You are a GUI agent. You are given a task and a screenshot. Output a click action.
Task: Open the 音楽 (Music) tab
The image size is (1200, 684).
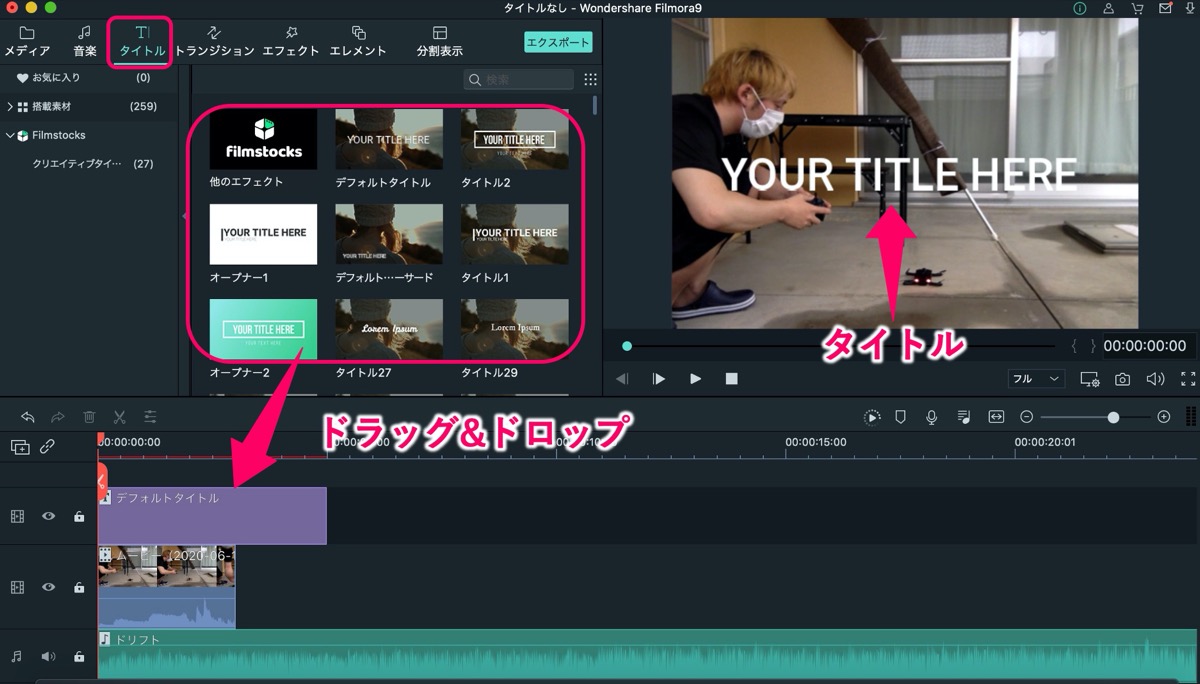(85, 41)
